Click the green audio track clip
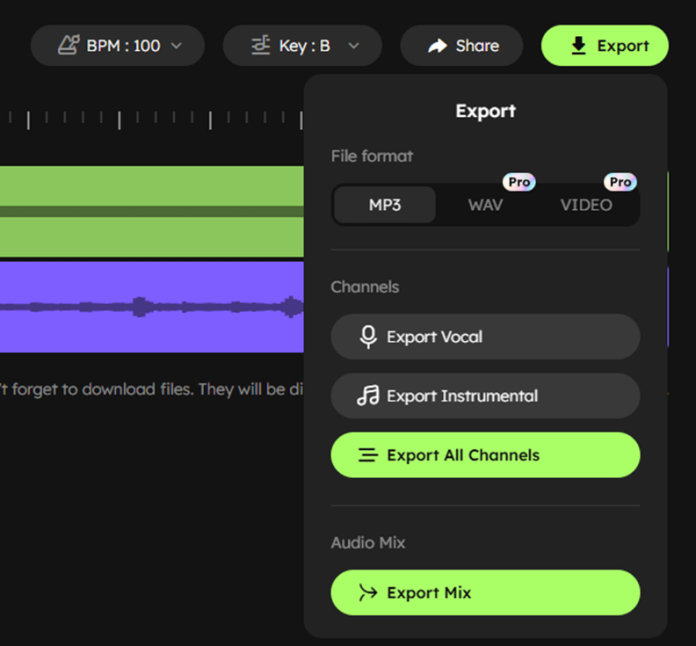This screenshot has width=696, height=646. pos(152,211)
